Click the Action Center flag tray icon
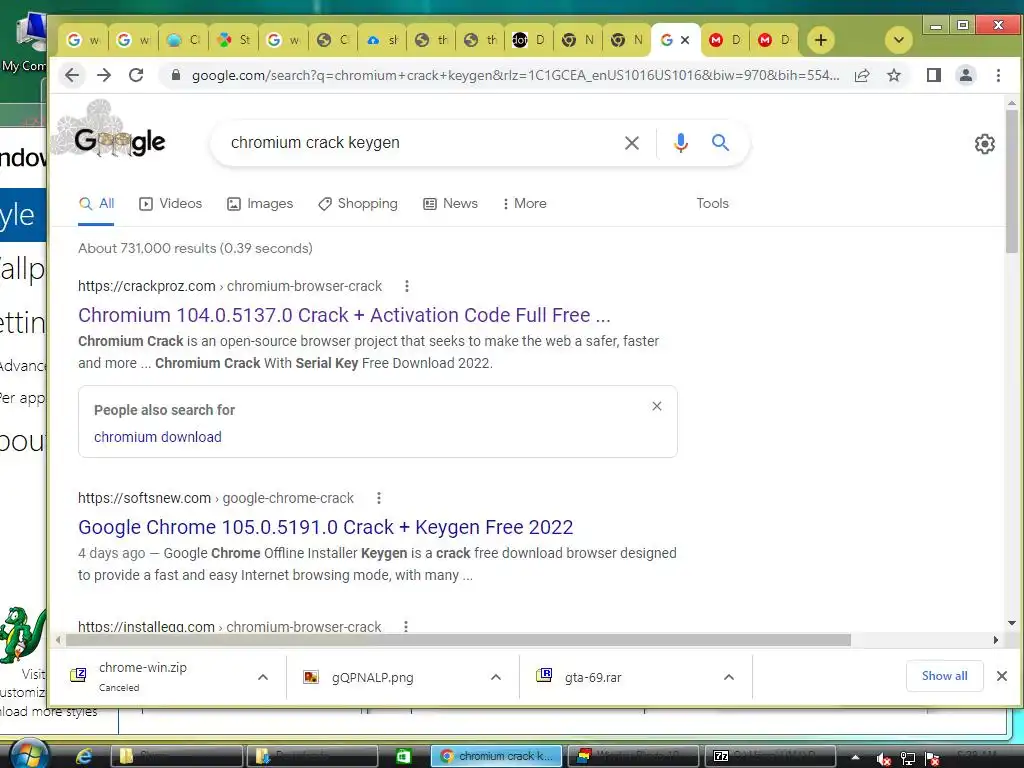 click(932, 758)
